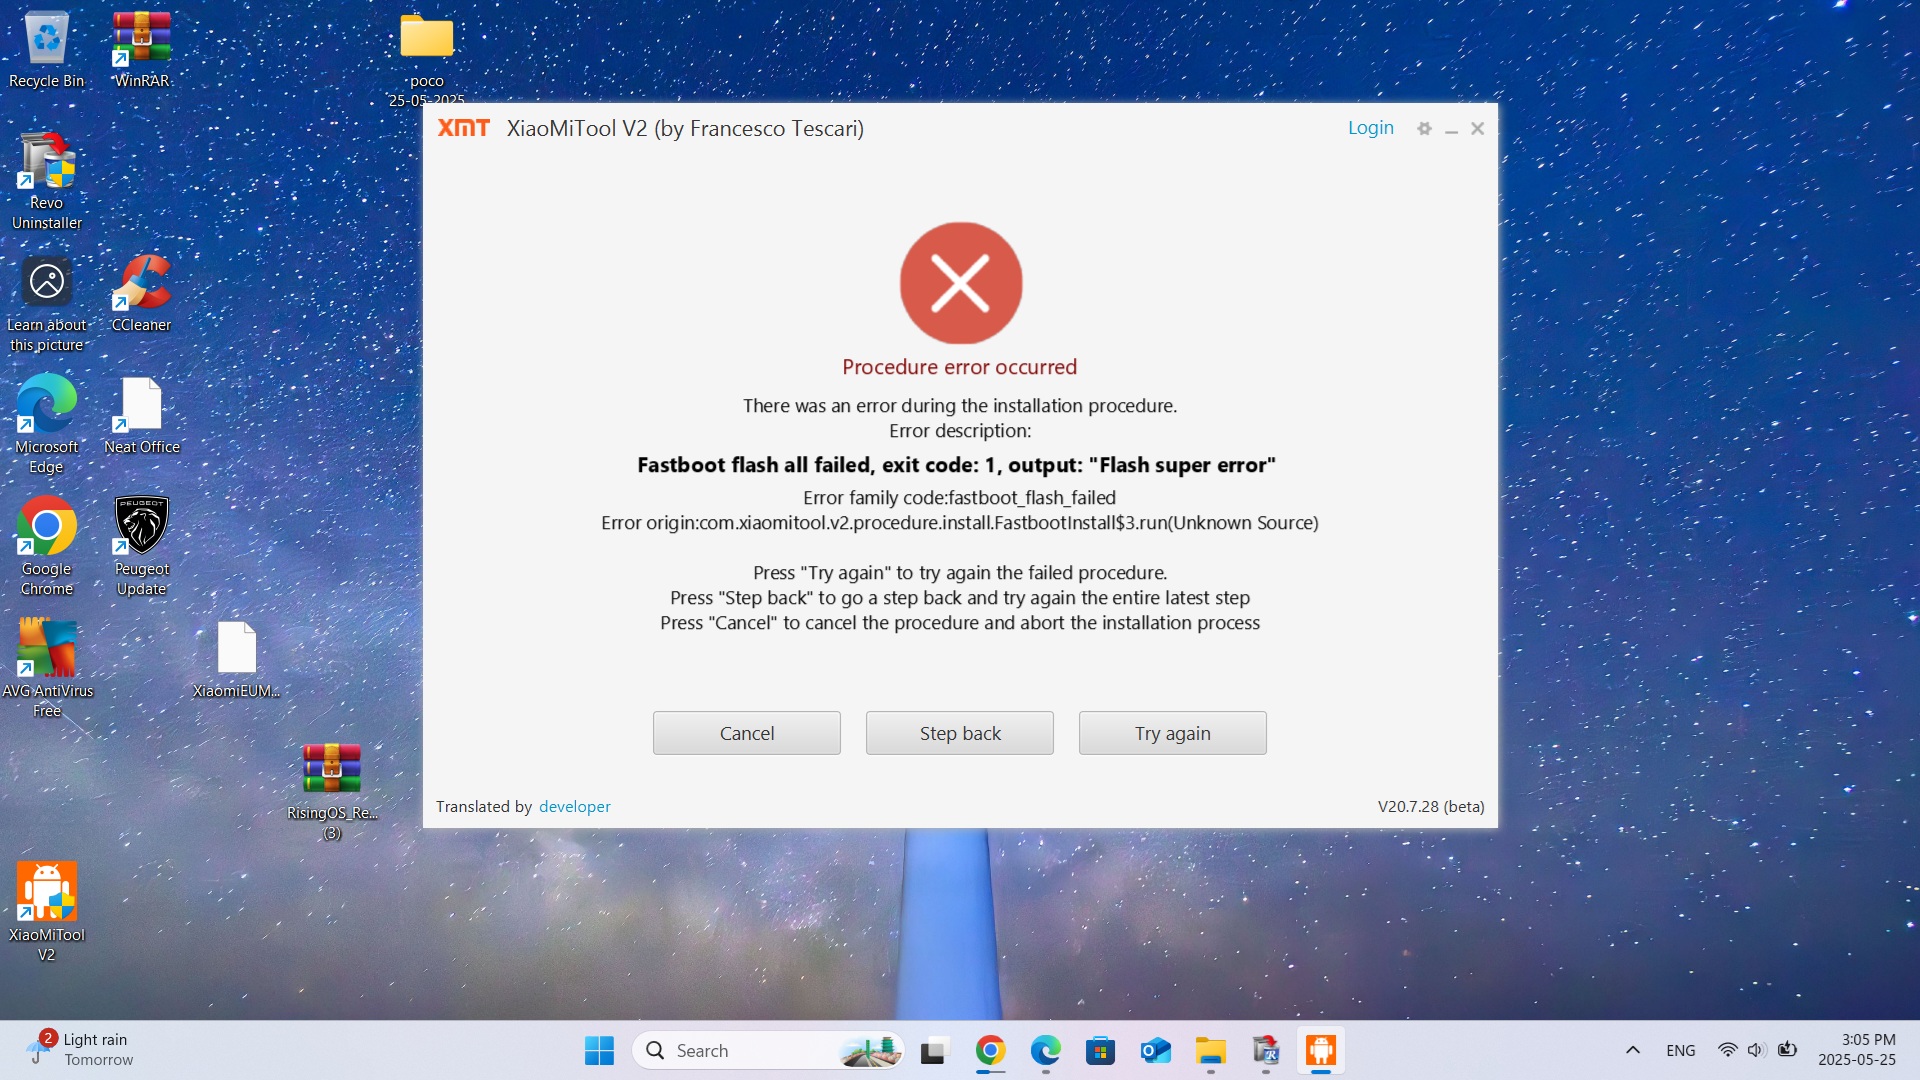The width and height of the screenshot is (1920, 1080).
Task: Select the Neat Office shortcut
Action: coord(141,416)
